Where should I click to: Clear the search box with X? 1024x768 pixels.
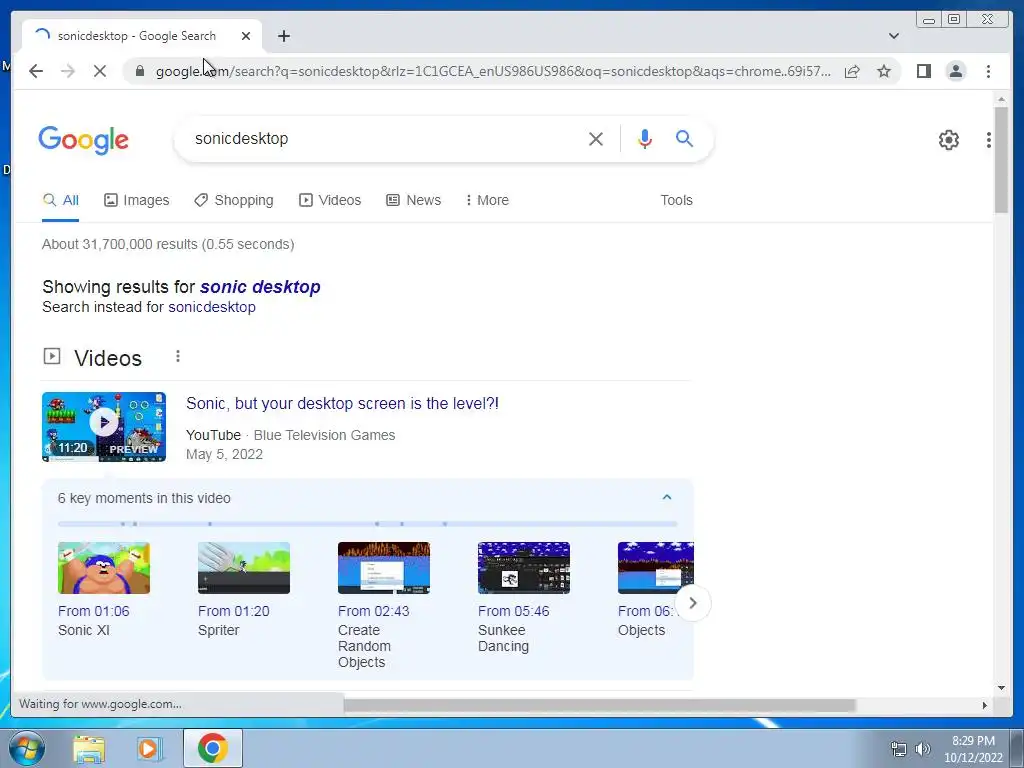pyautogui.click(x=596, y=139)
